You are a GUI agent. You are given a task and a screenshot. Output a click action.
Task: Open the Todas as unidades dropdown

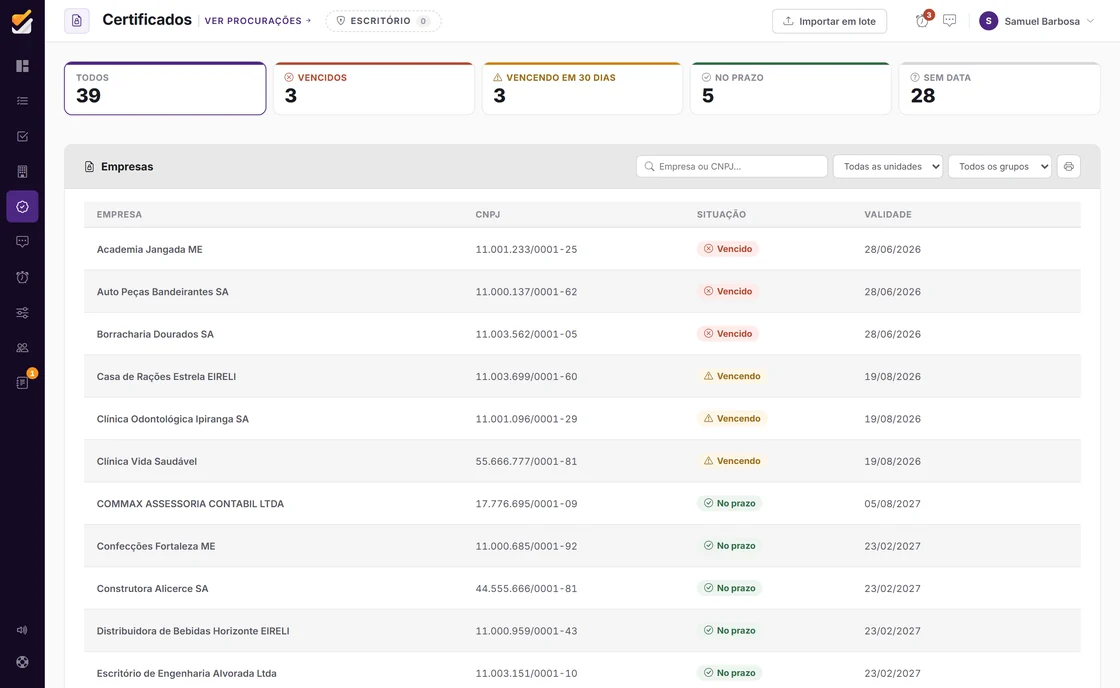pyautogui.click(x=888, y=166)
